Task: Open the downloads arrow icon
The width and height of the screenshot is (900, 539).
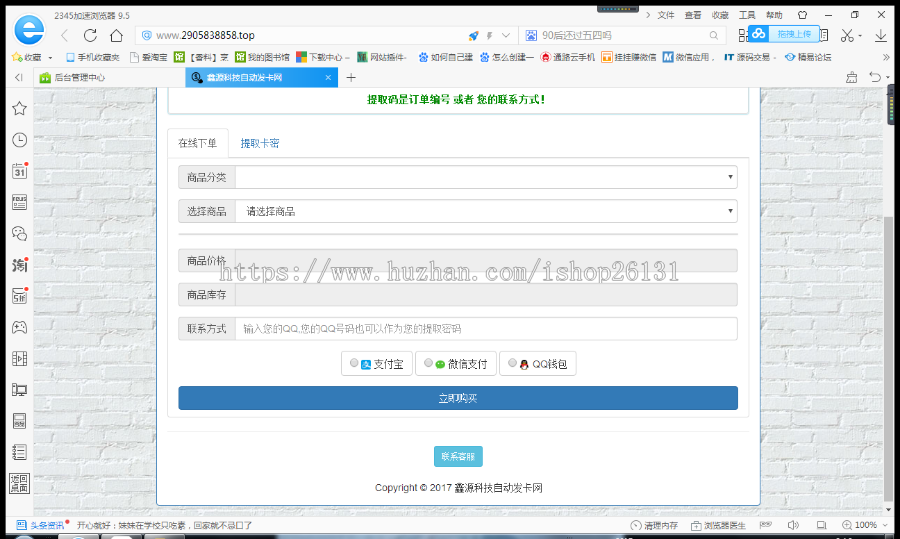Action: pos(880,36)
